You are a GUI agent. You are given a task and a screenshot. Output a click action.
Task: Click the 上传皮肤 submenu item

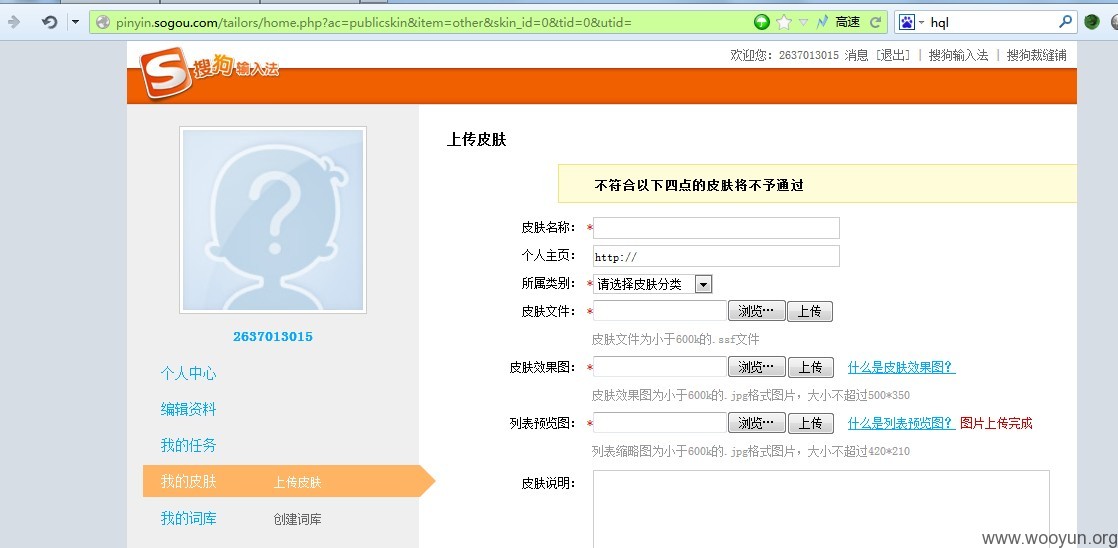297,482
